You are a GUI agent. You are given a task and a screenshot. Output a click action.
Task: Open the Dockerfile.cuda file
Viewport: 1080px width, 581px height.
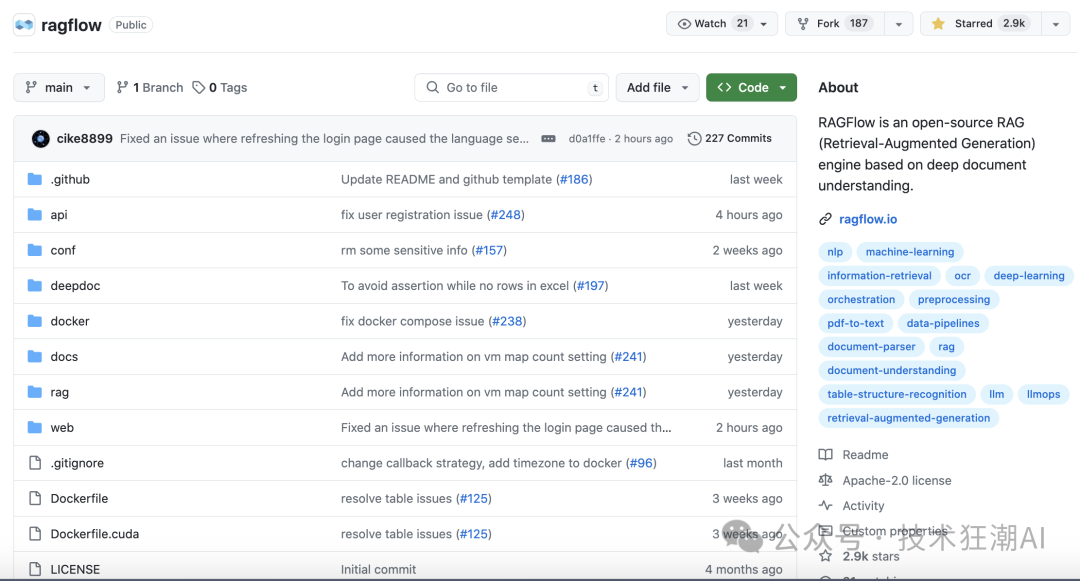(x=94, y=534)
